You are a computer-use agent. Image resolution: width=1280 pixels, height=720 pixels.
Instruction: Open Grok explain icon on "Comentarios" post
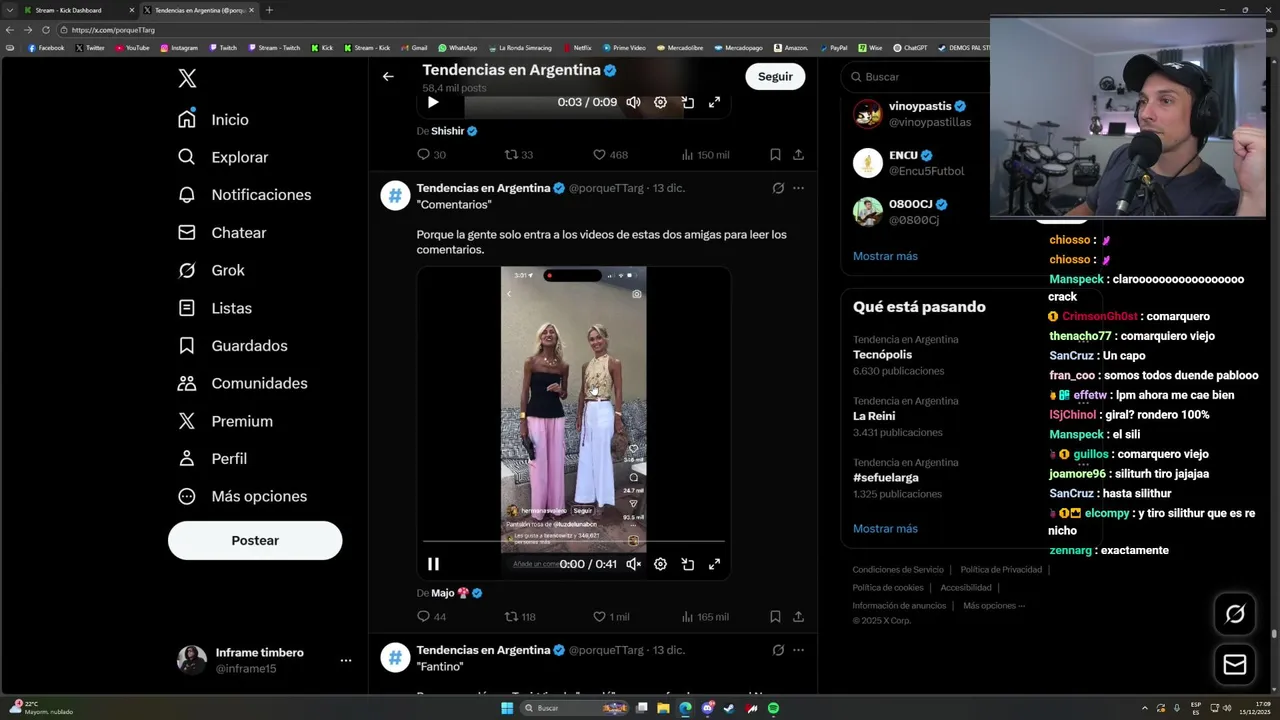coord(778,188)
